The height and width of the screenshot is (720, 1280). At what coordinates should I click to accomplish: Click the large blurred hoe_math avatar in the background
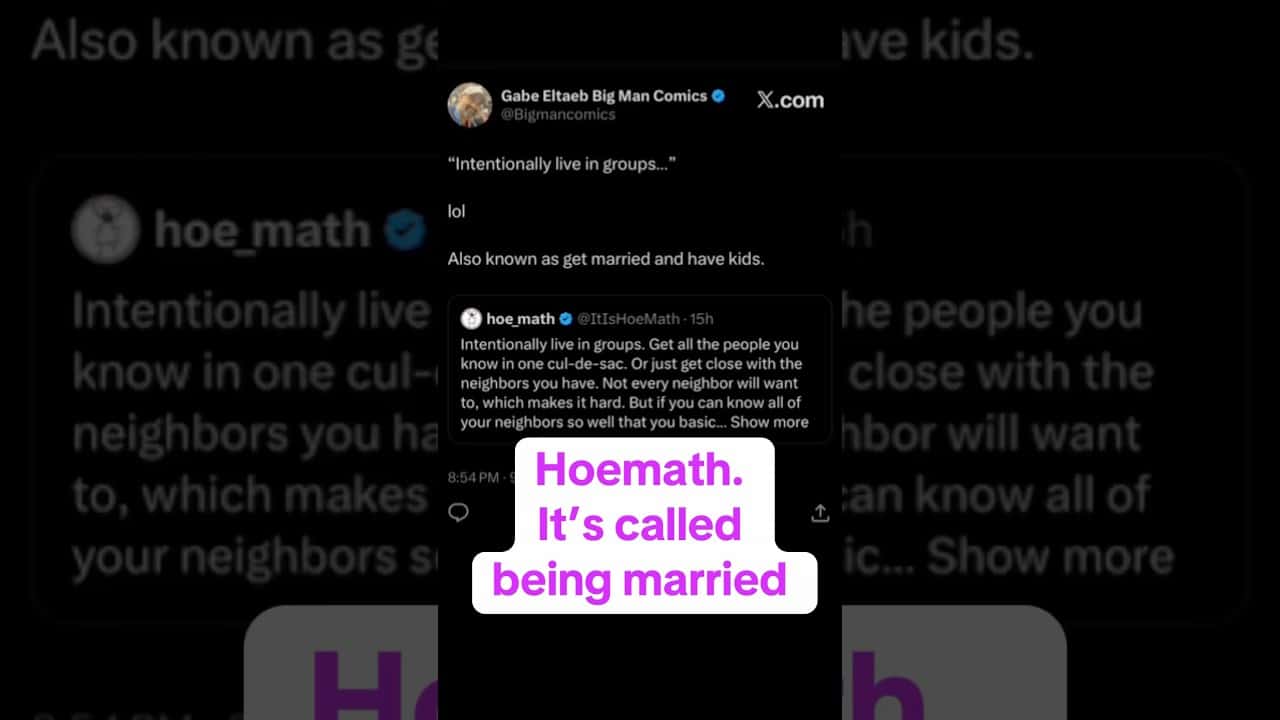(x=105, y=230)
